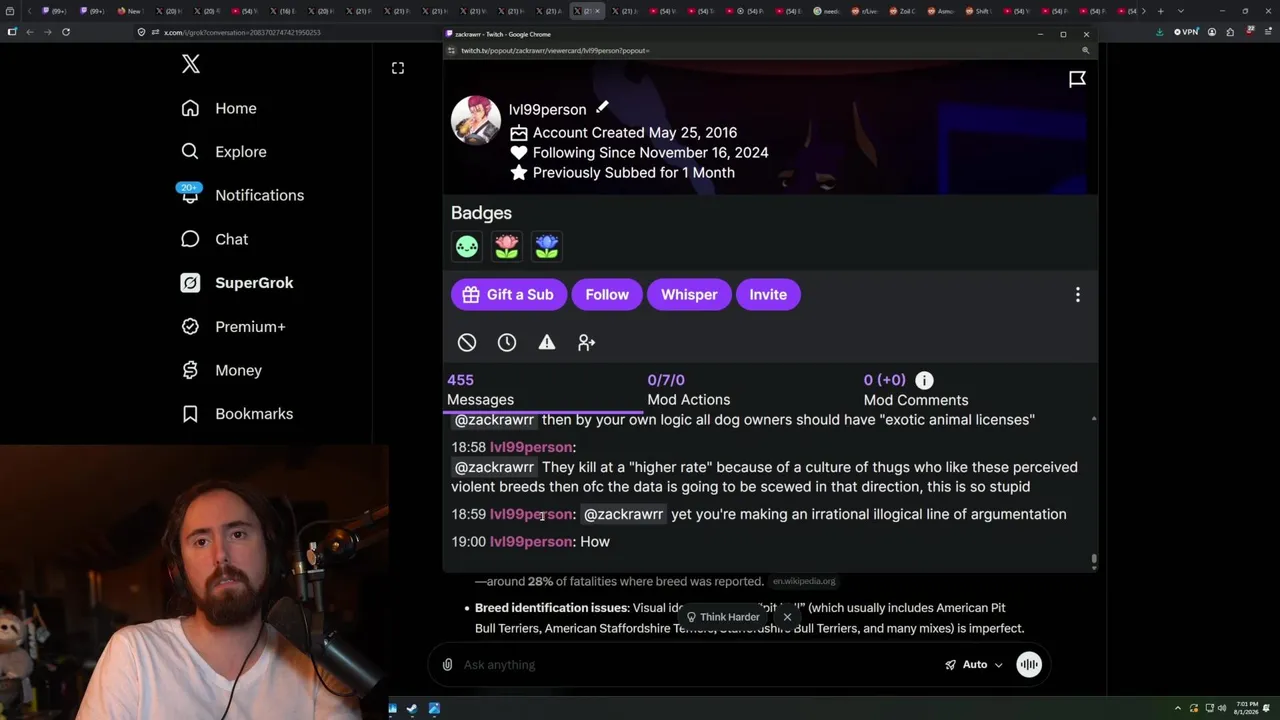The height and width of the screenshot is (720, 1280).
Task: Click the Follow button
Action: tap(607, 295)
